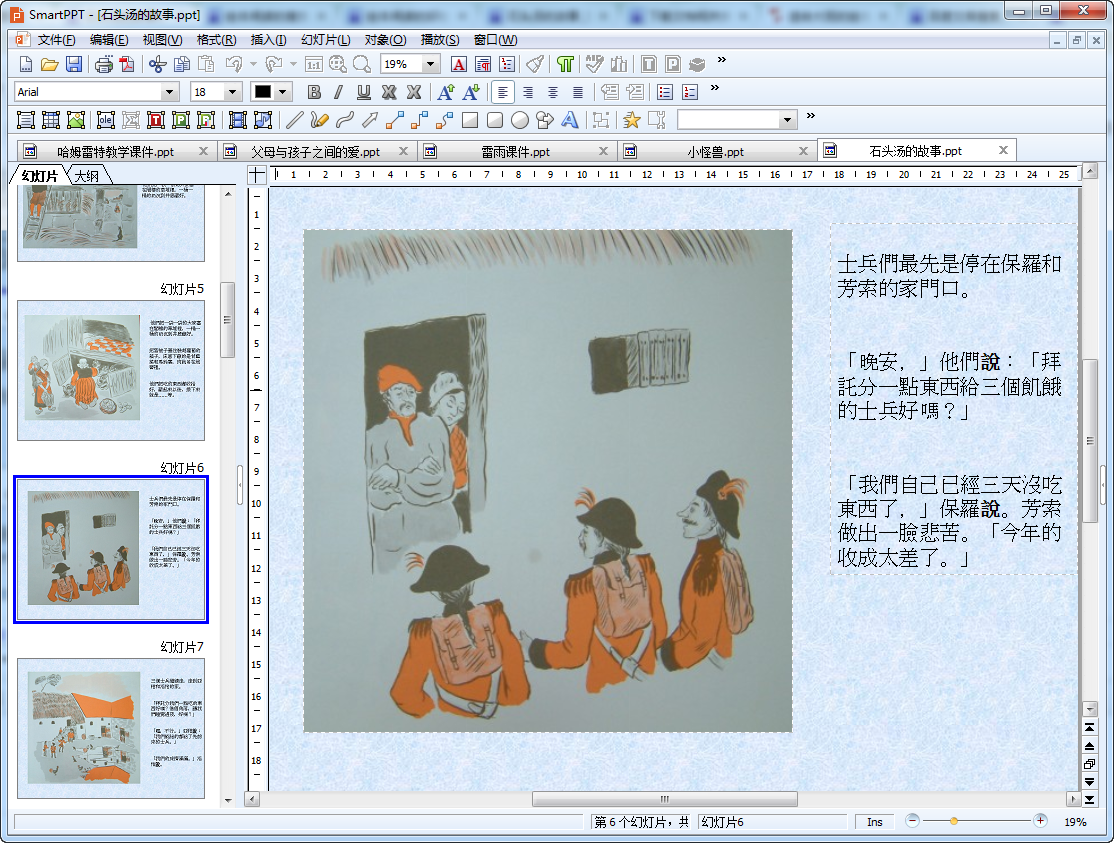Open the 19% zoom level dropdown
This screenshot has height=843, width=1114.
click(x=430, y=65)
